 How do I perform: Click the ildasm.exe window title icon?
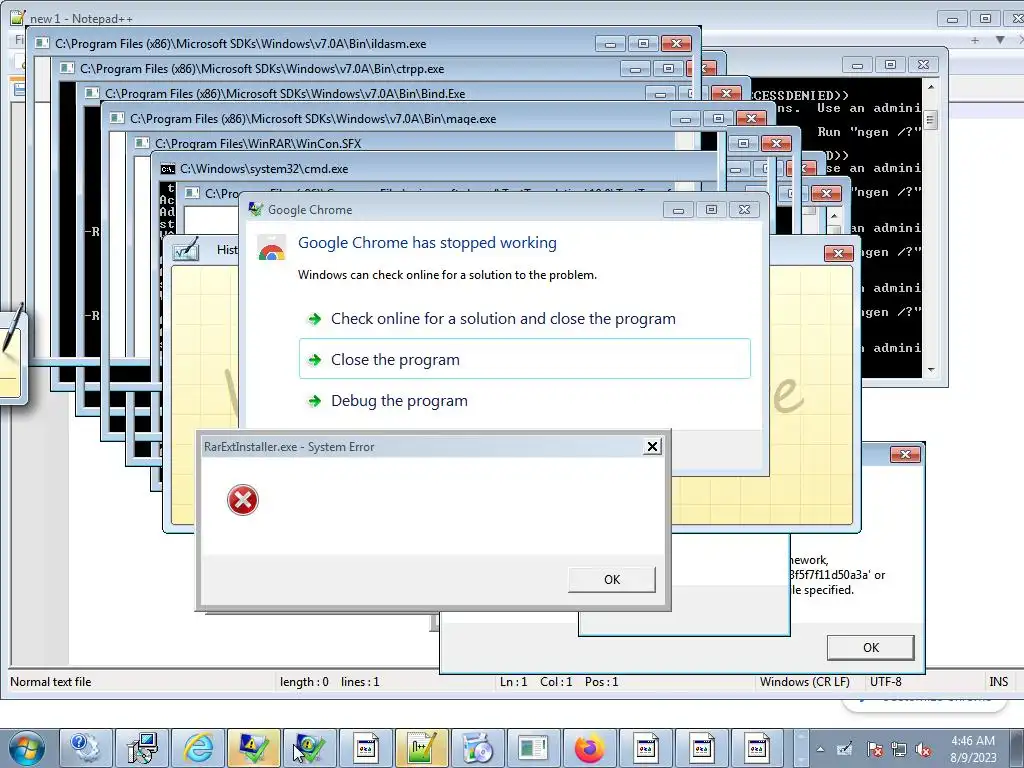pos(42,44)
